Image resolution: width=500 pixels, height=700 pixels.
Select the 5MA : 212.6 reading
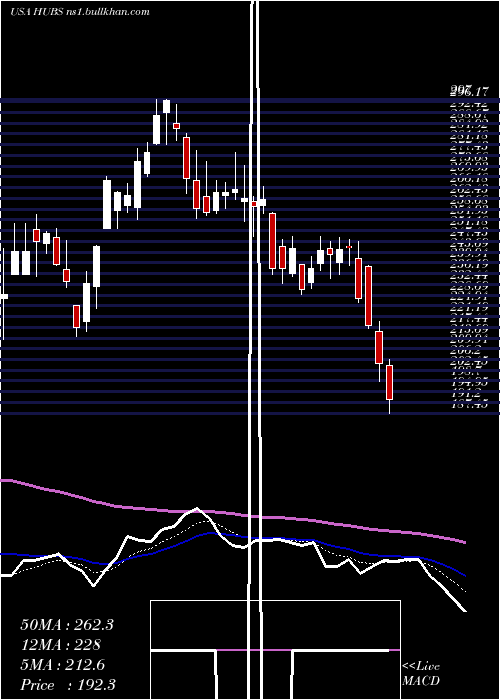62,665
